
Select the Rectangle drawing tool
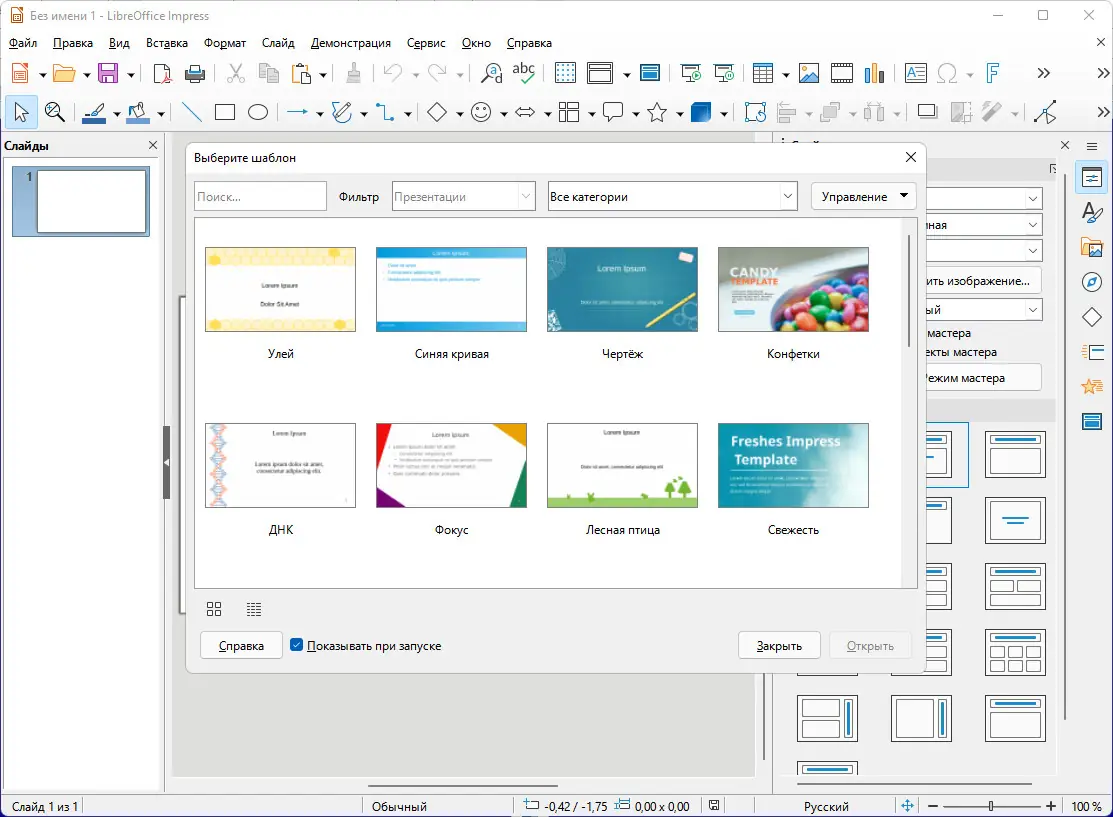click(x=225, y=113)
